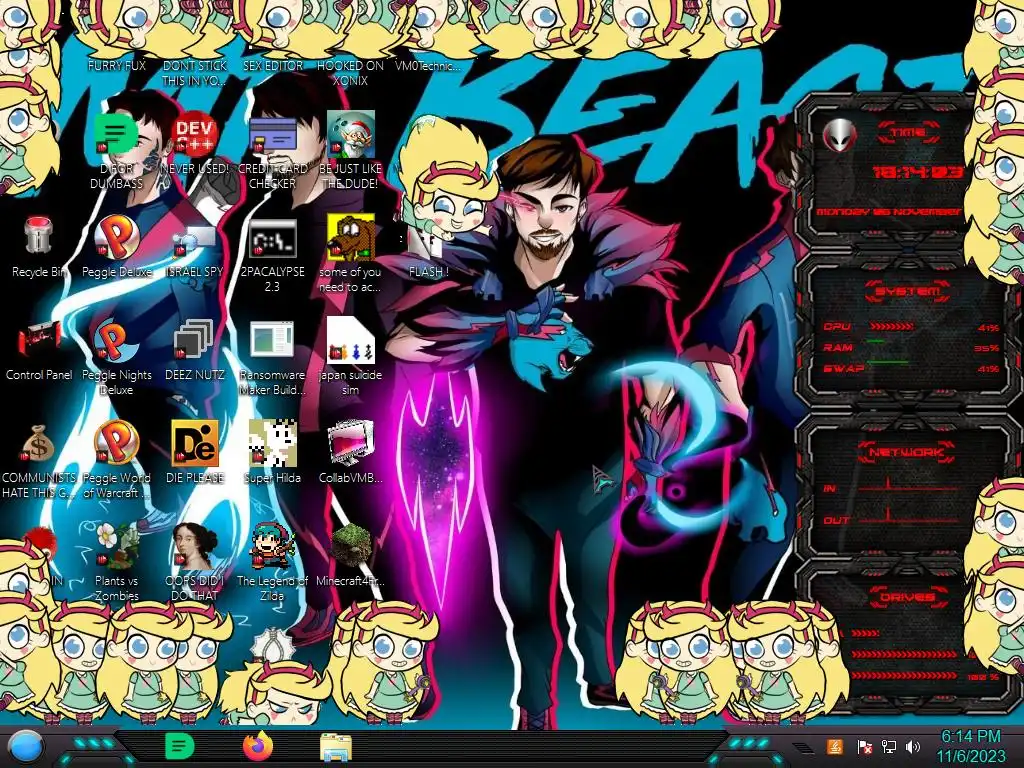
Task: Select the CollabVMB... monitor icon
Action: pyautogui.click(x=351, y=443)
